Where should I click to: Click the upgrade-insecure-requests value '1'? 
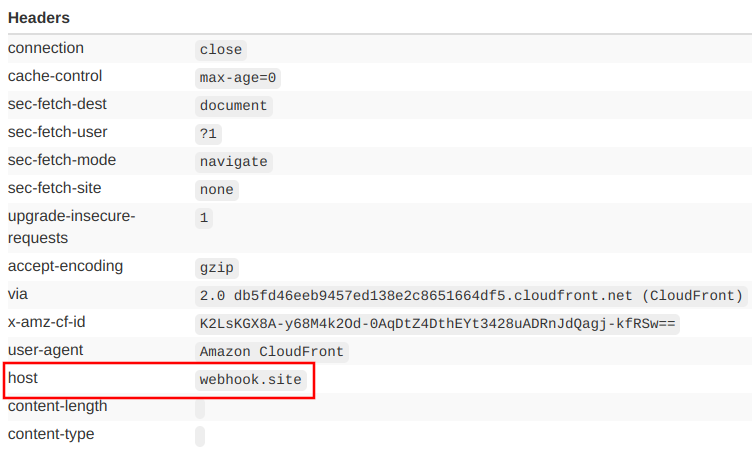tap(204, 218)
